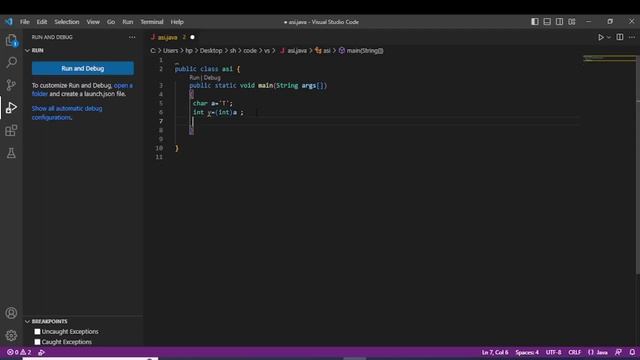The height and width of the screenshot is (360, 640).
Task: Show errors and warnings count
Action: tap(19, 352)
